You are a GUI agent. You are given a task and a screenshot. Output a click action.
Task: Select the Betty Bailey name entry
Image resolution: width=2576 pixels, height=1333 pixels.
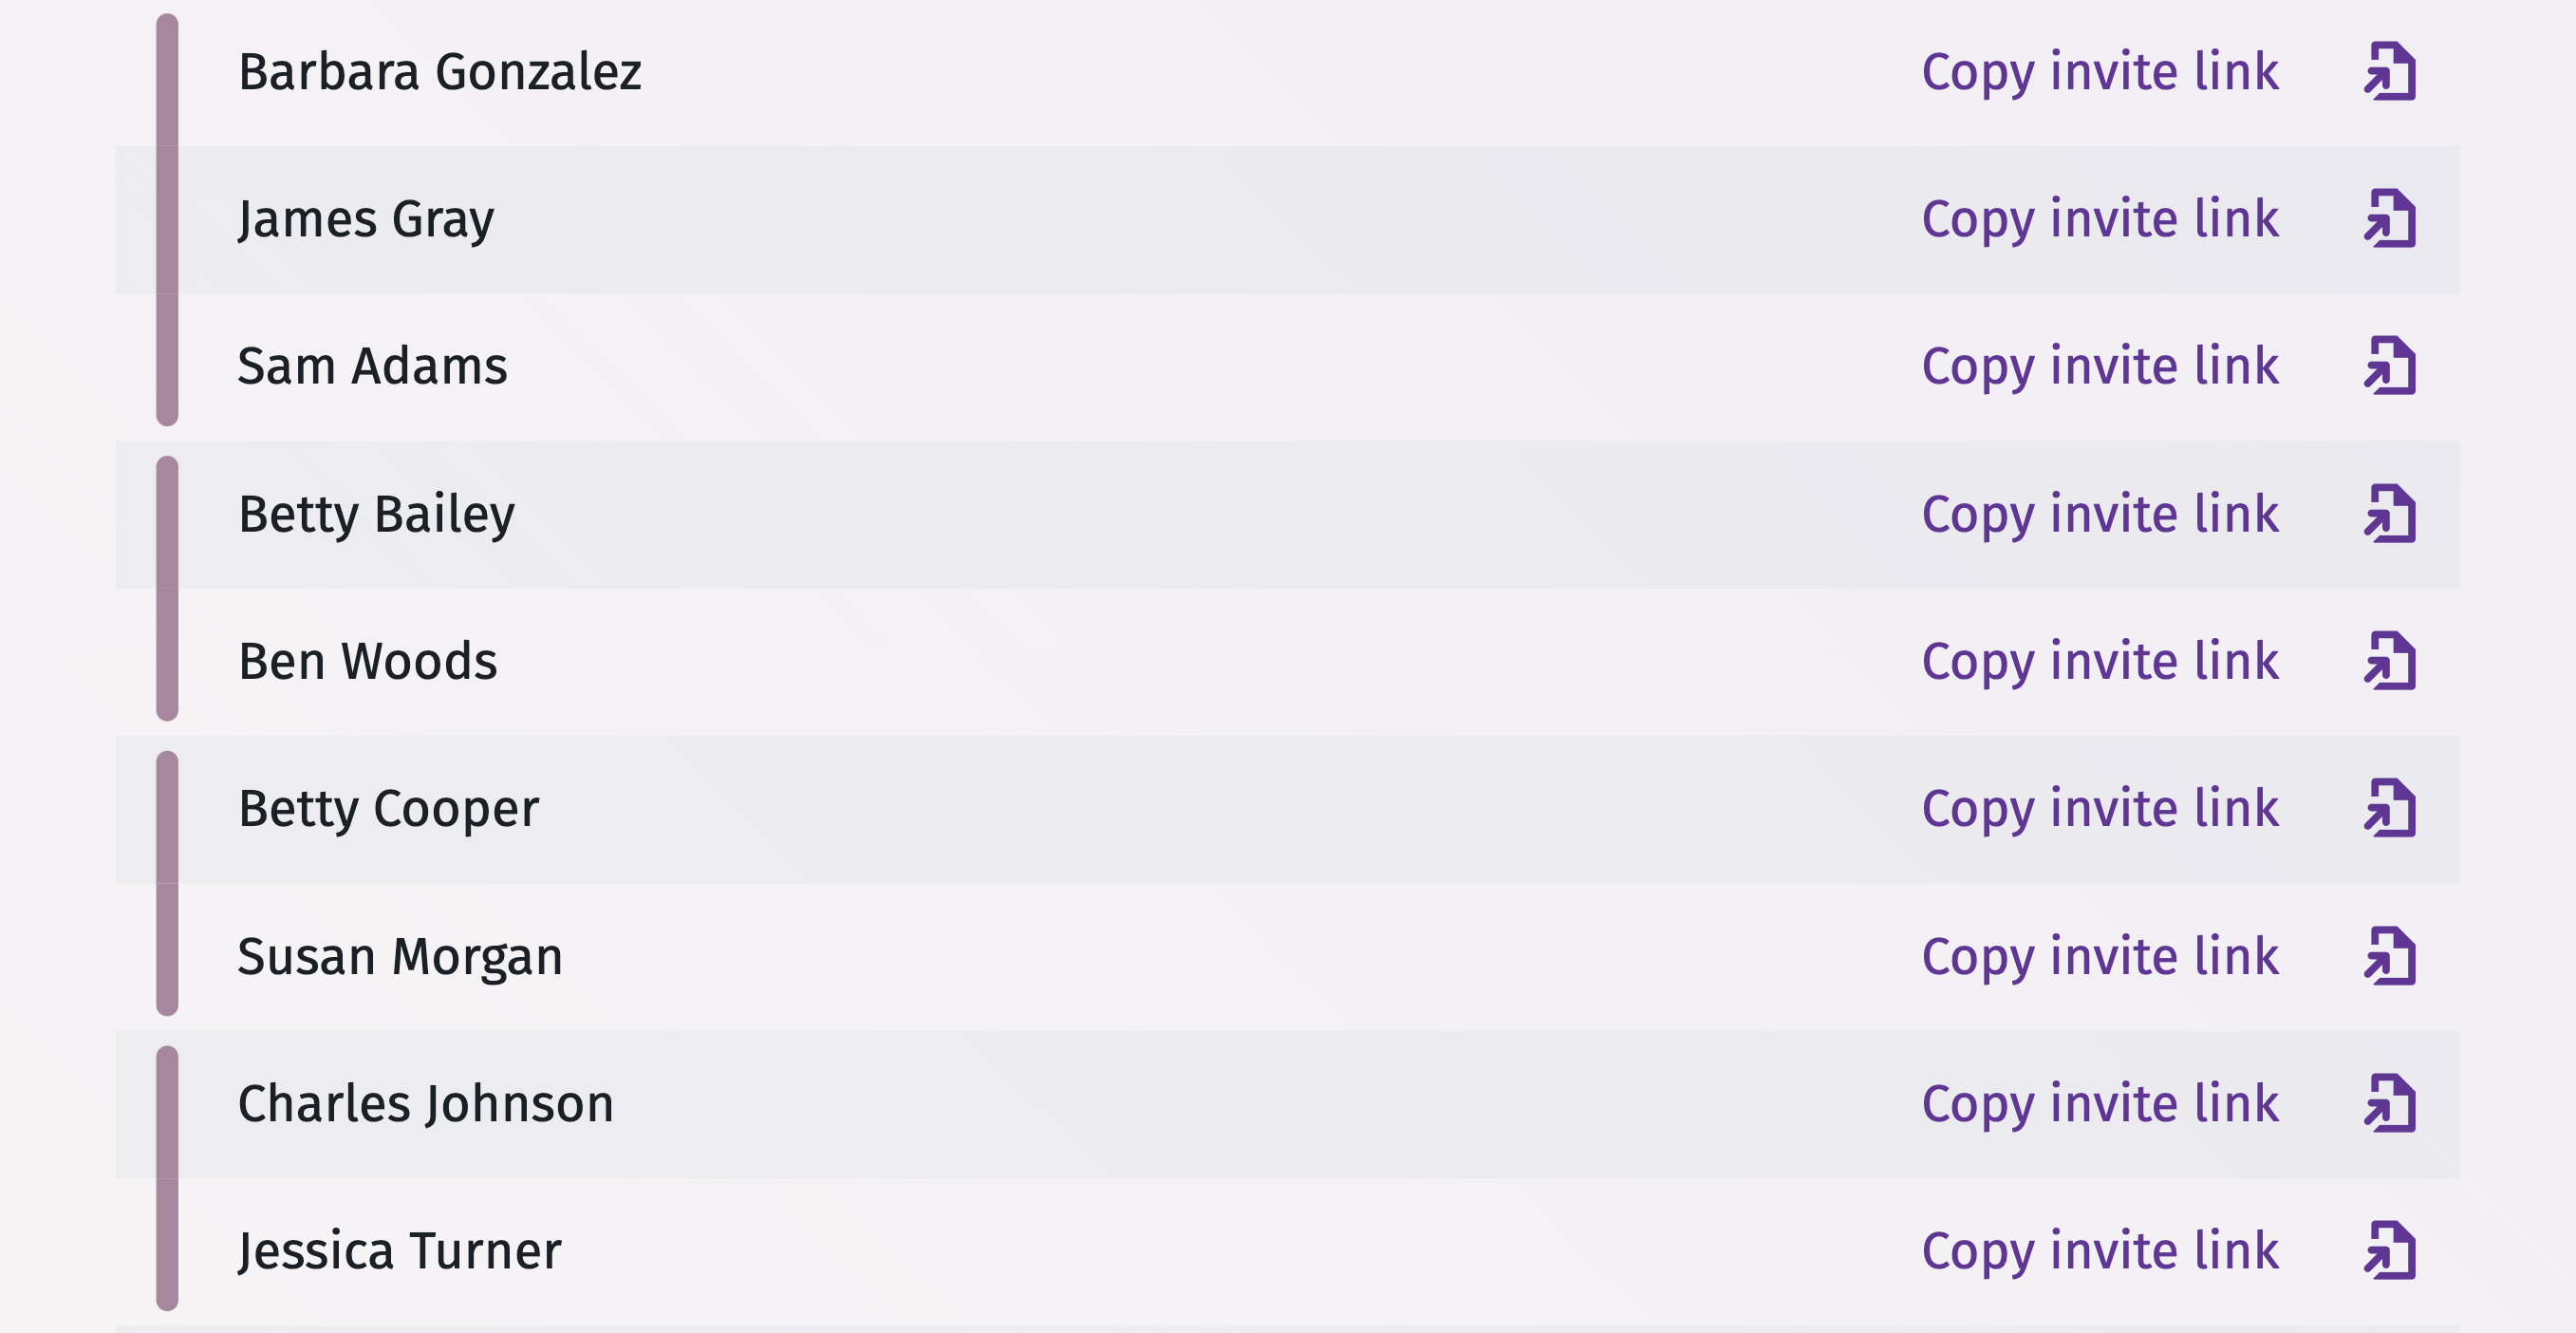coord(377,514)
